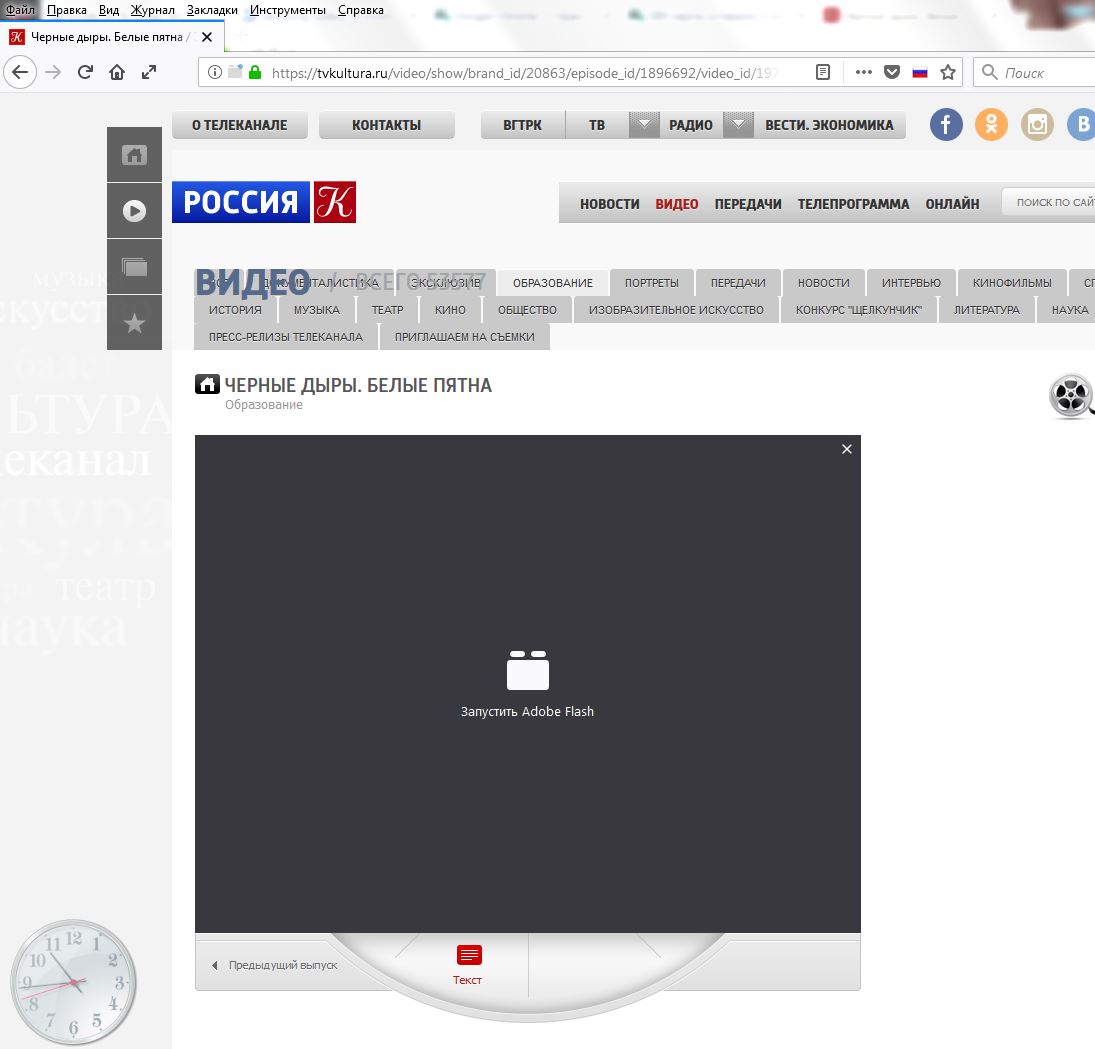Expand dropdown arrow next to РАДИО

click(x=738, y=125)
